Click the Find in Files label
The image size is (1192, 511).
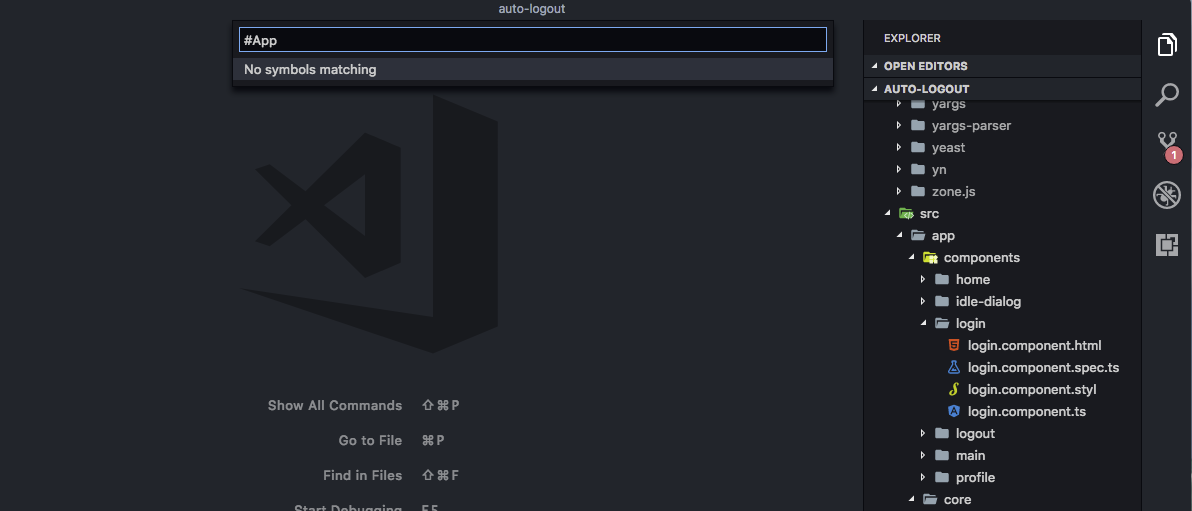[363, 475]
